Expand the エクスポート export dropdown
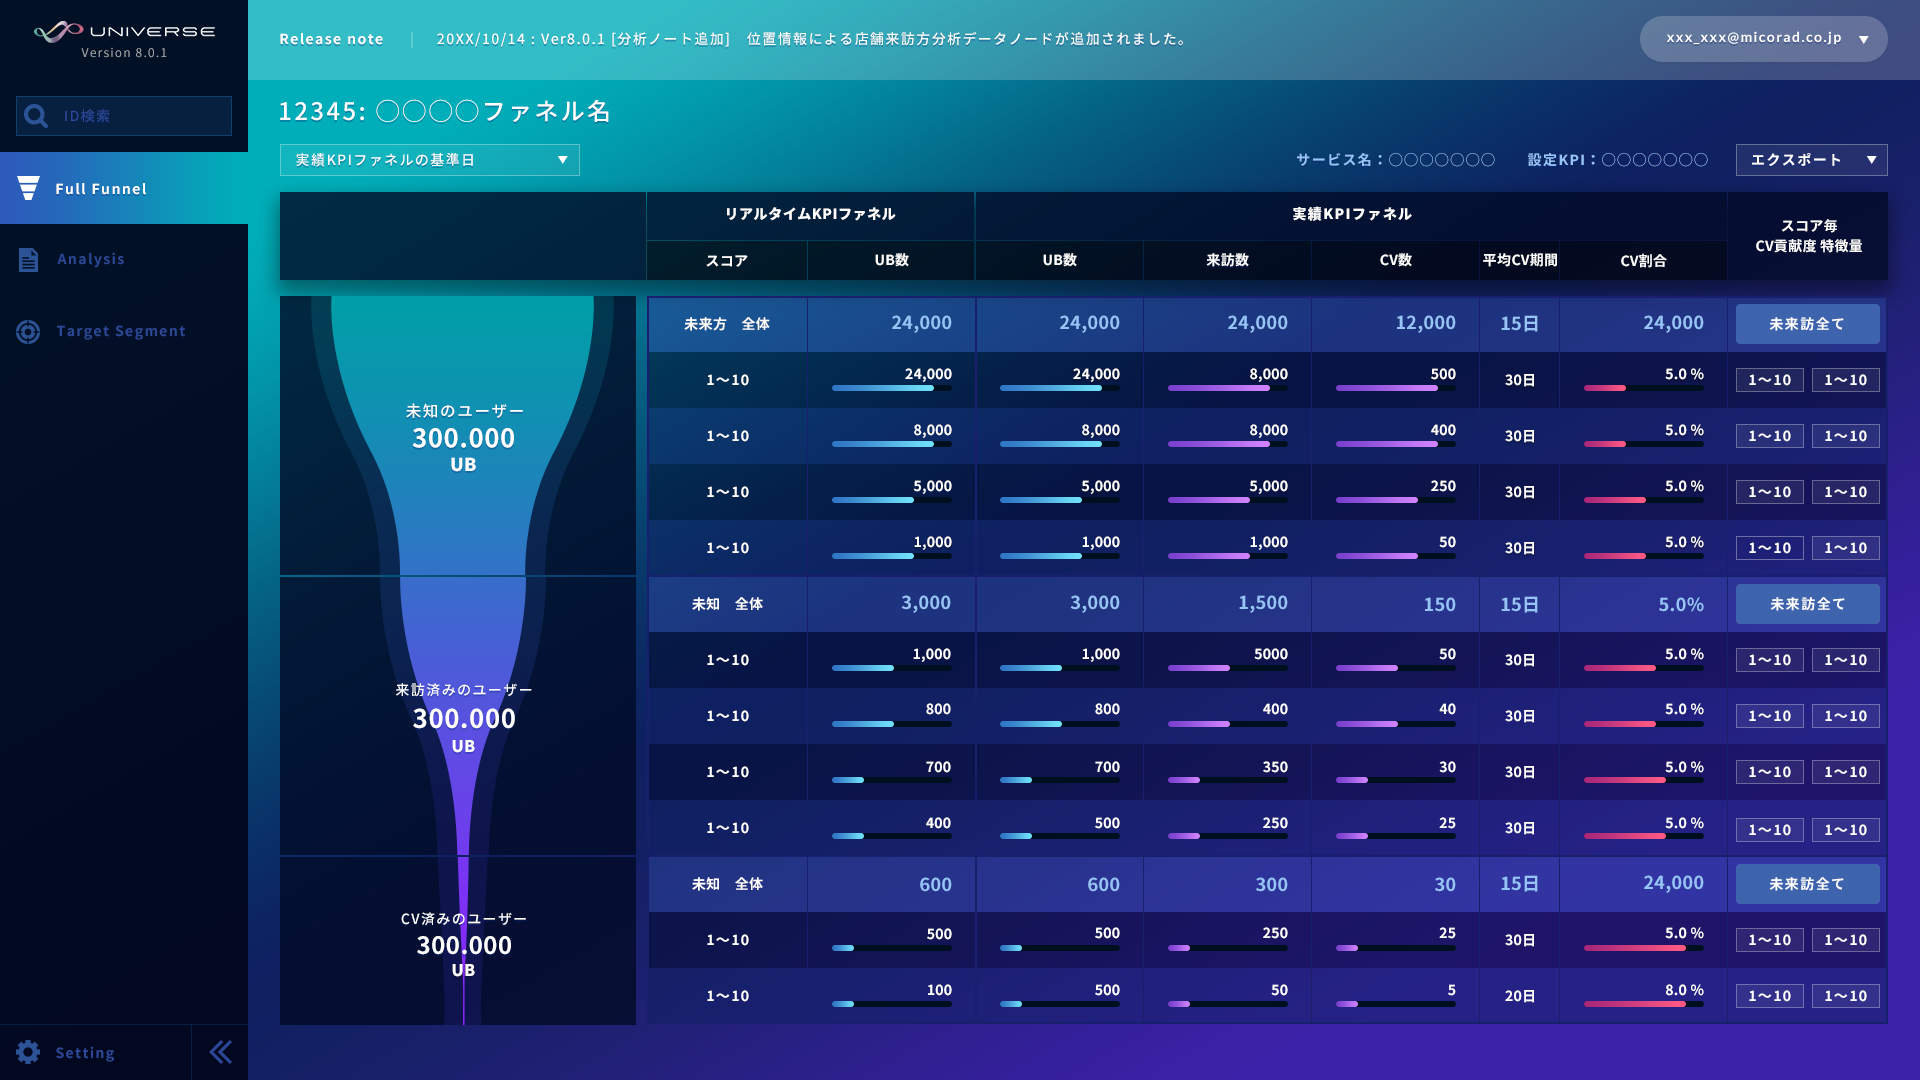The image size is (1920, 1080). click(1811, 160)
